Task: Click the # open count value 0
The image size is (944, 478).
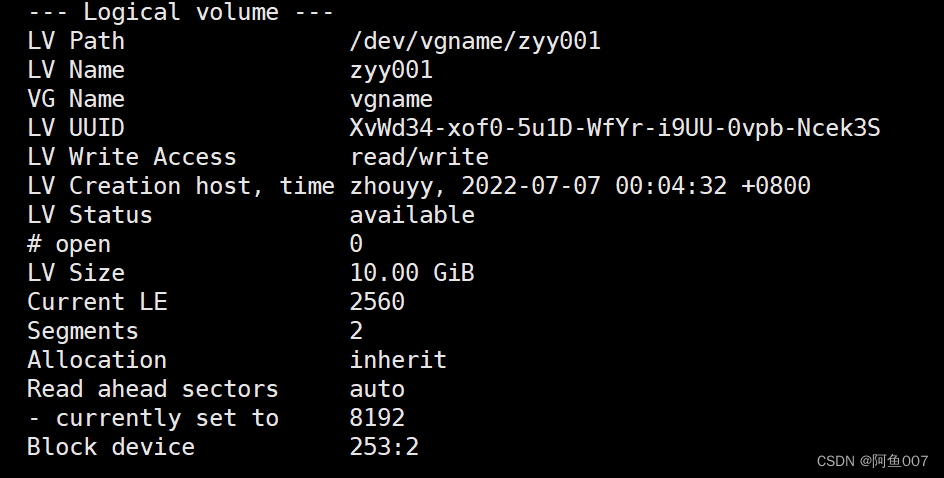Action: (356, 244)
